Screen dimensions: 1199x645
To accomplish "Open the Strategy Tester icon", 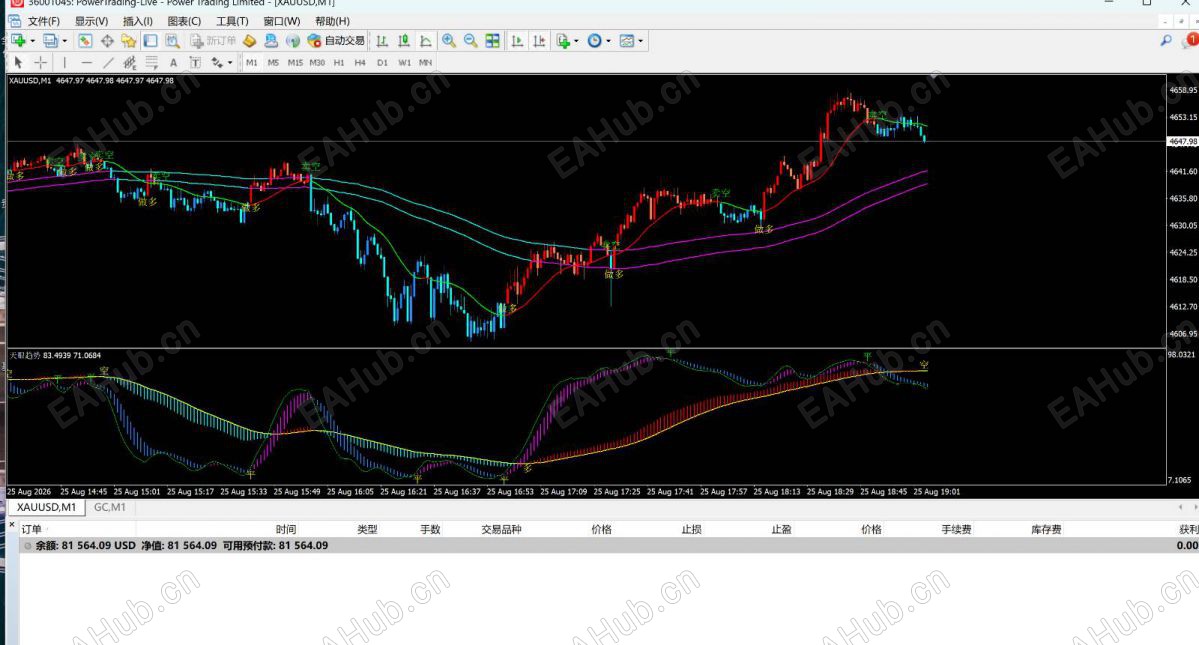I will tap(173, 41).
